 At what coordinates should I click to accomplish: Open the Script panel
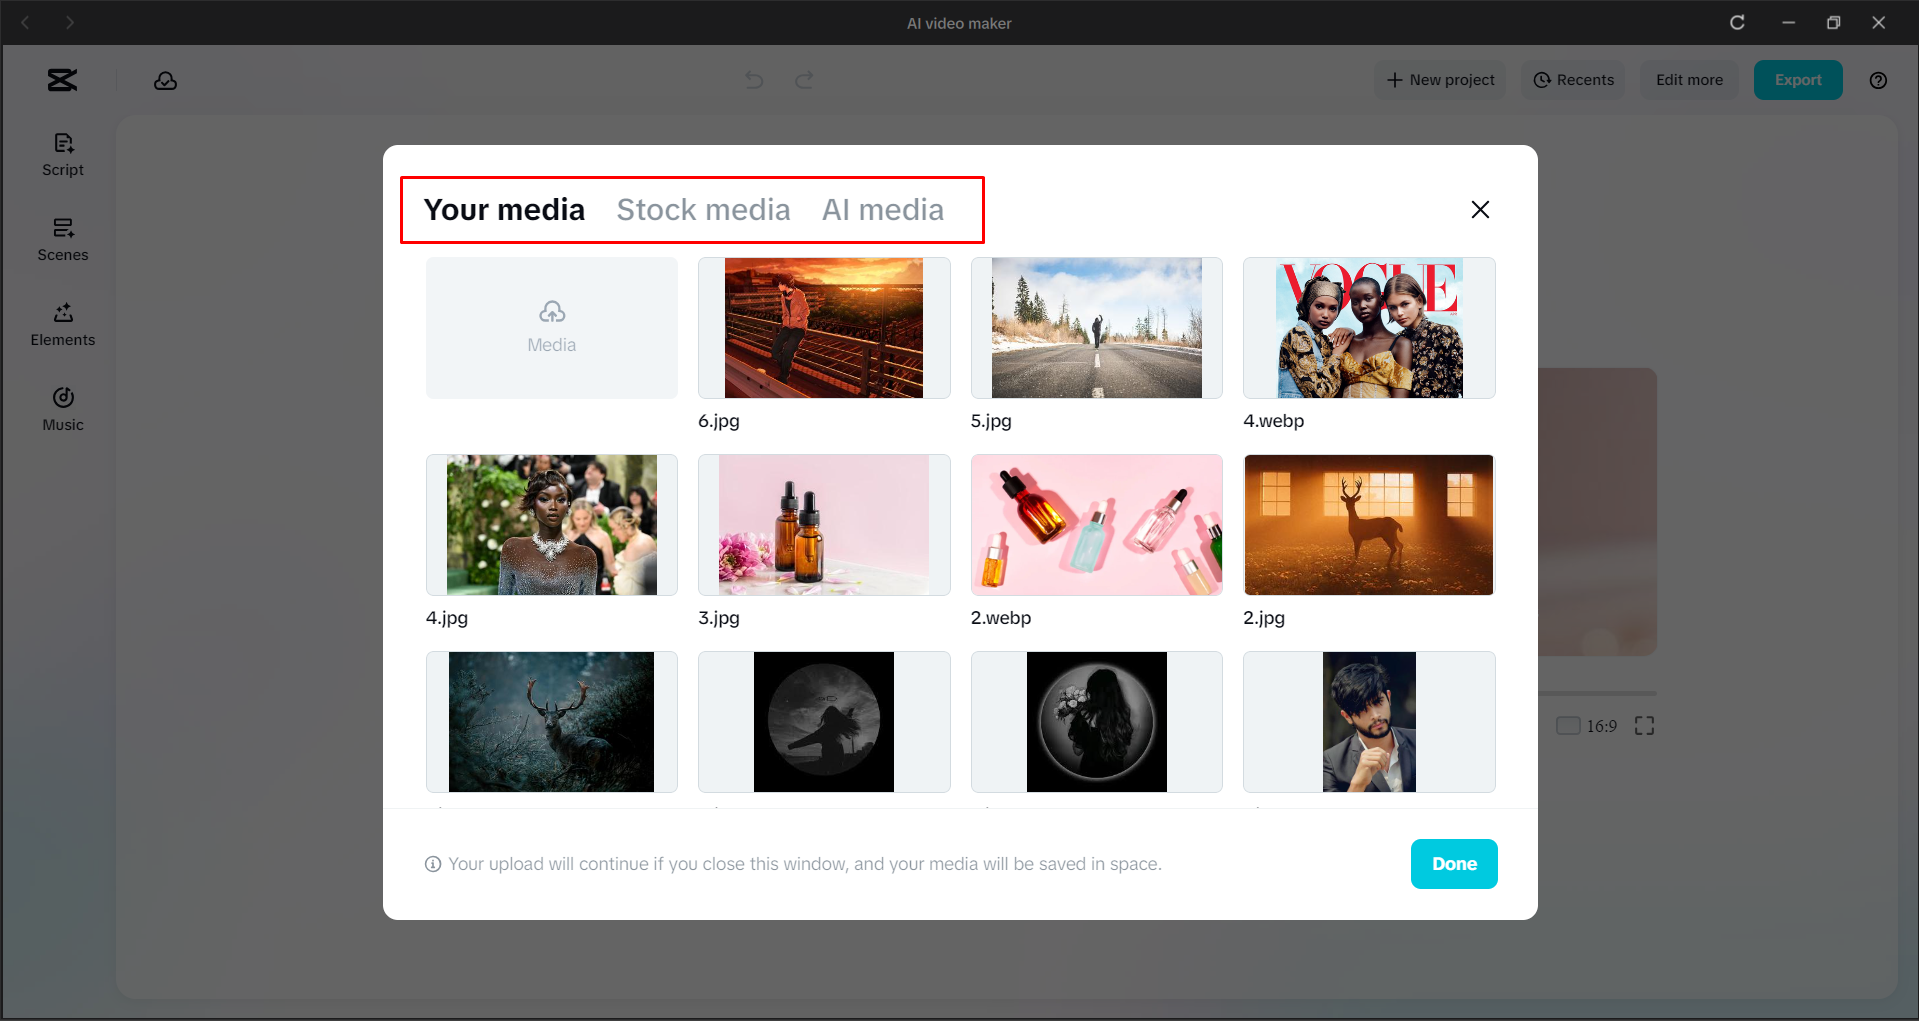click(x=62, y=154)
